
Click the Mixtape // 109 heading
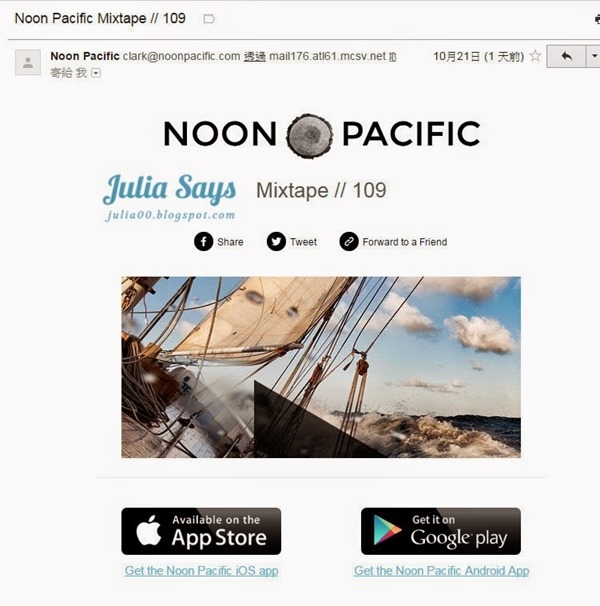[321, 190]
